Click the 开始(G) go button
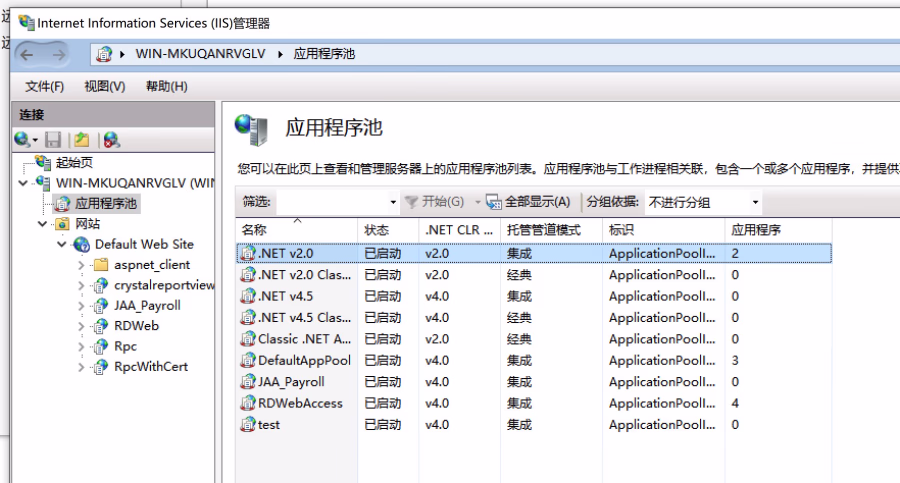This screenshot has height=483, width=900. pyautogui.click(x=435, y=202)
